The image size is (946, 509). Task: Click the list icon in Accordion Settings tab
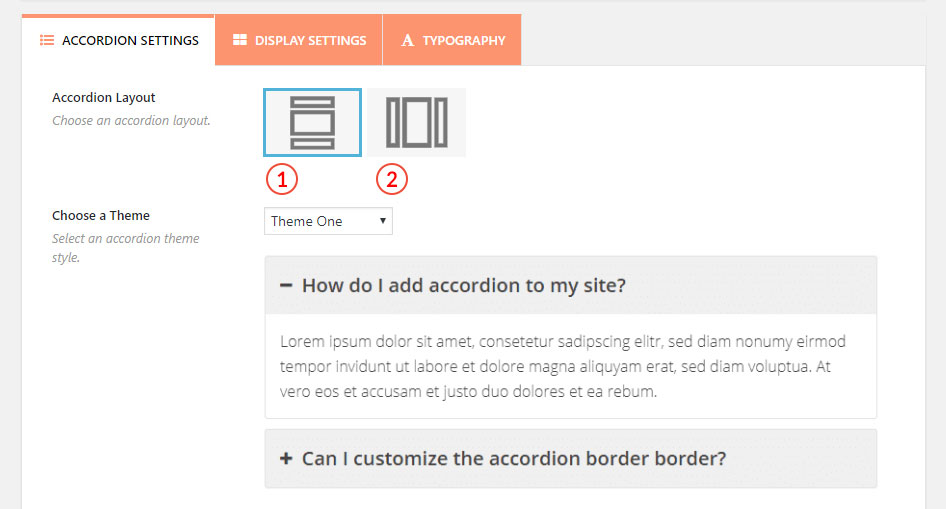[x=46, y=40]
